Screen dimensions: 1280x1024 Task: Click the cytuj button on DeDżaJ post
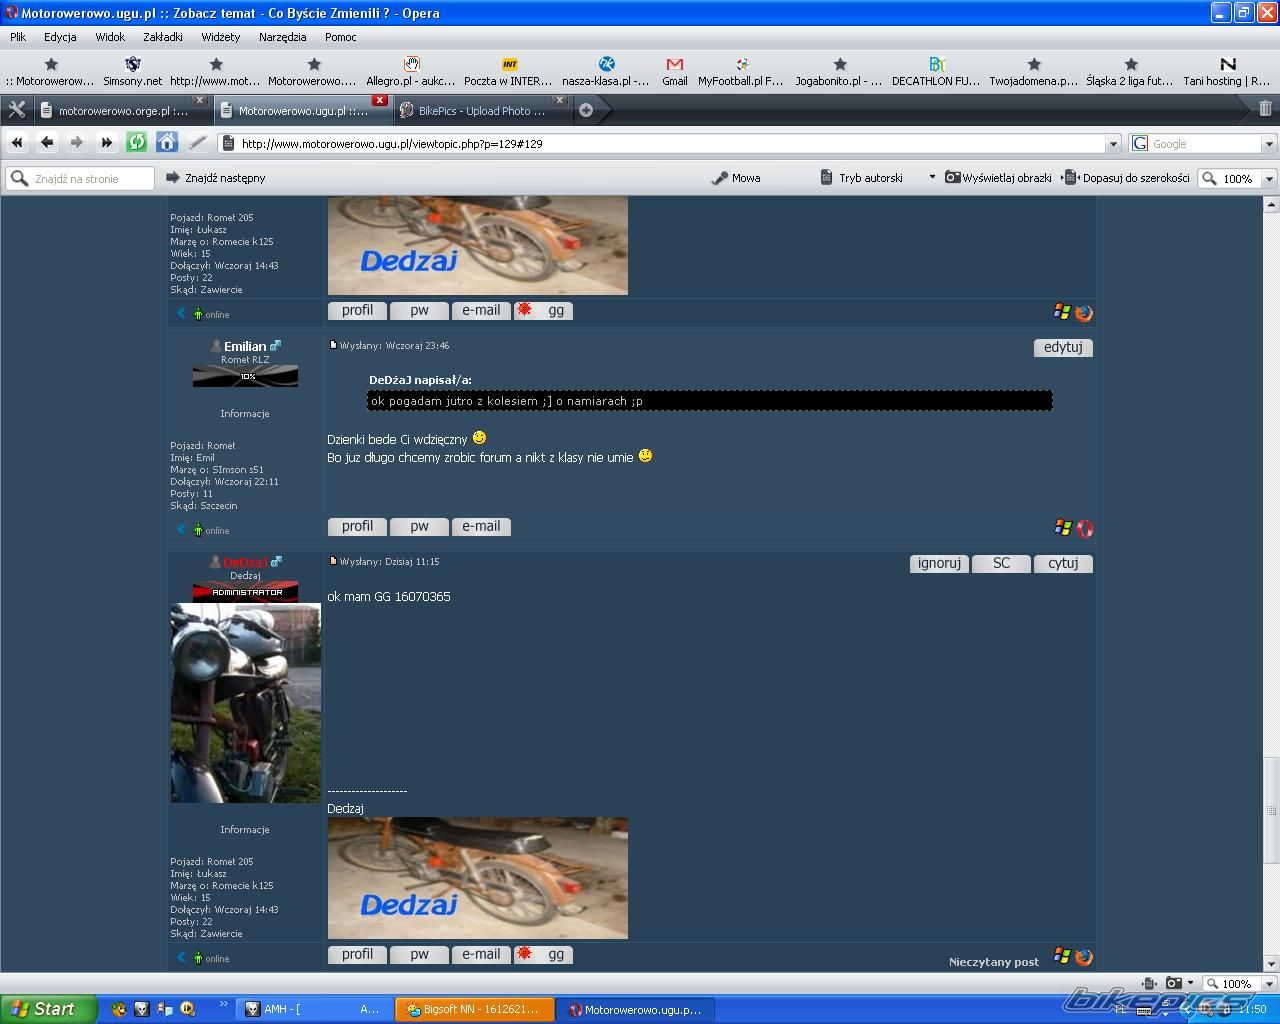pyautogui.click(x=1062, y=564)
